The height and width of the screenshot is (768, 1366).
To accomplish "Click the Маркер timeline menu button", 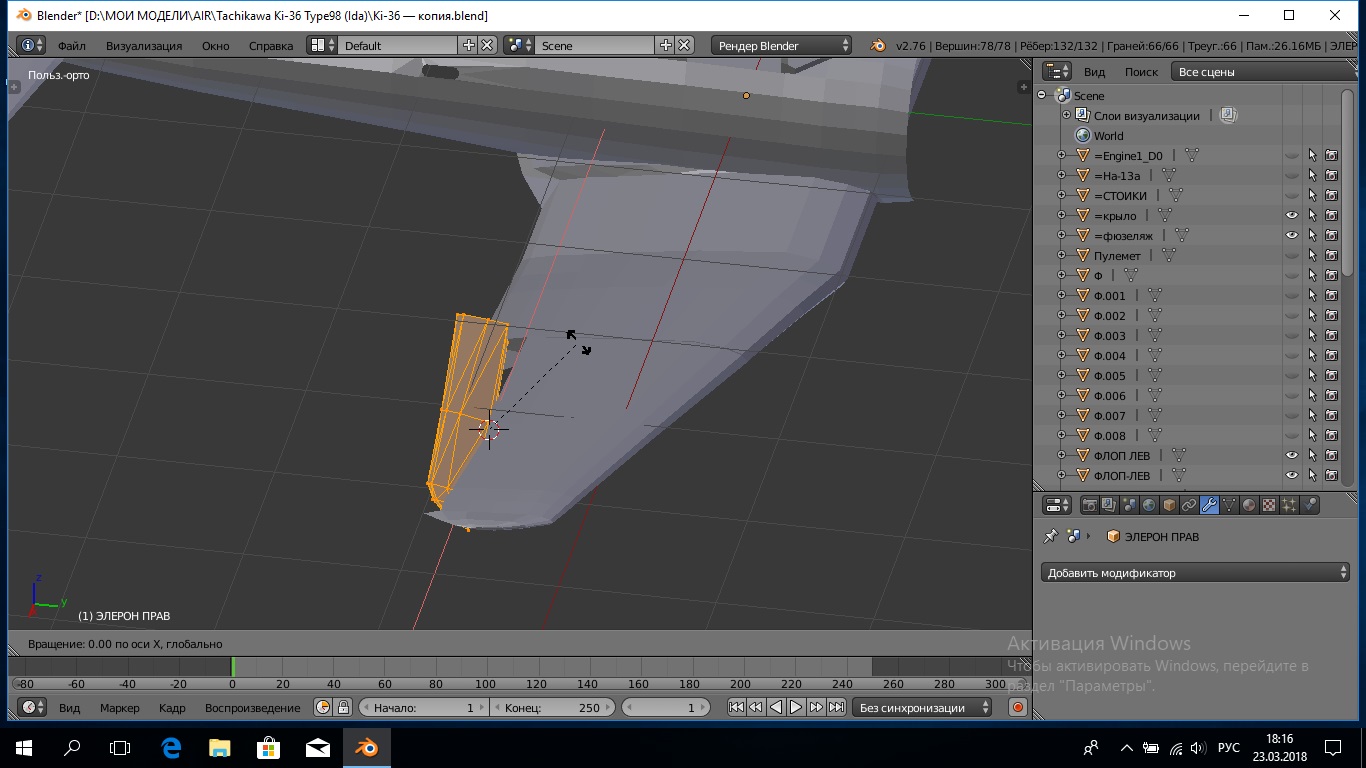I will pos(120,707).
